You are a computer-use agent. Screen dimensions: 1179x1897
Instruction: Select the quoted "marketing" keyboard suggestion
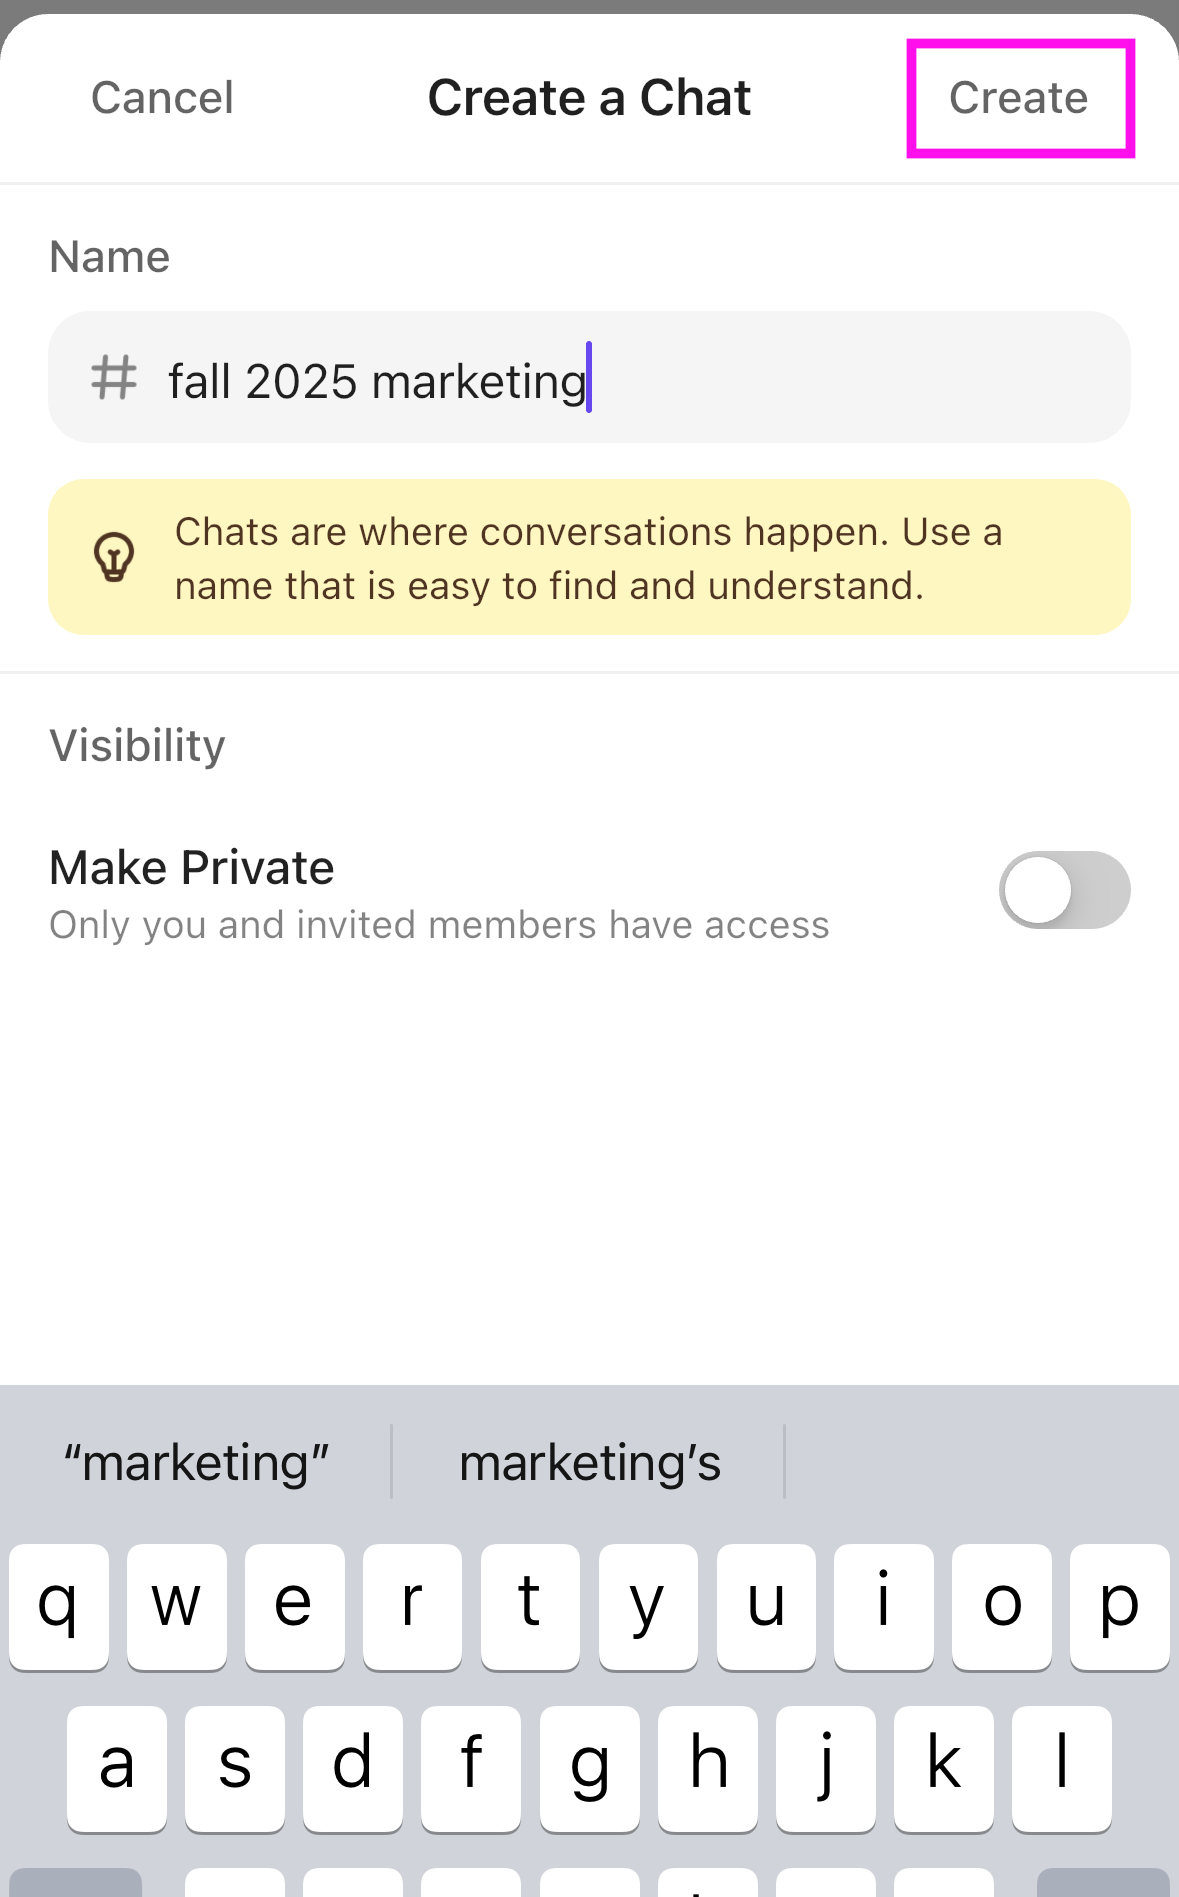196,1463
